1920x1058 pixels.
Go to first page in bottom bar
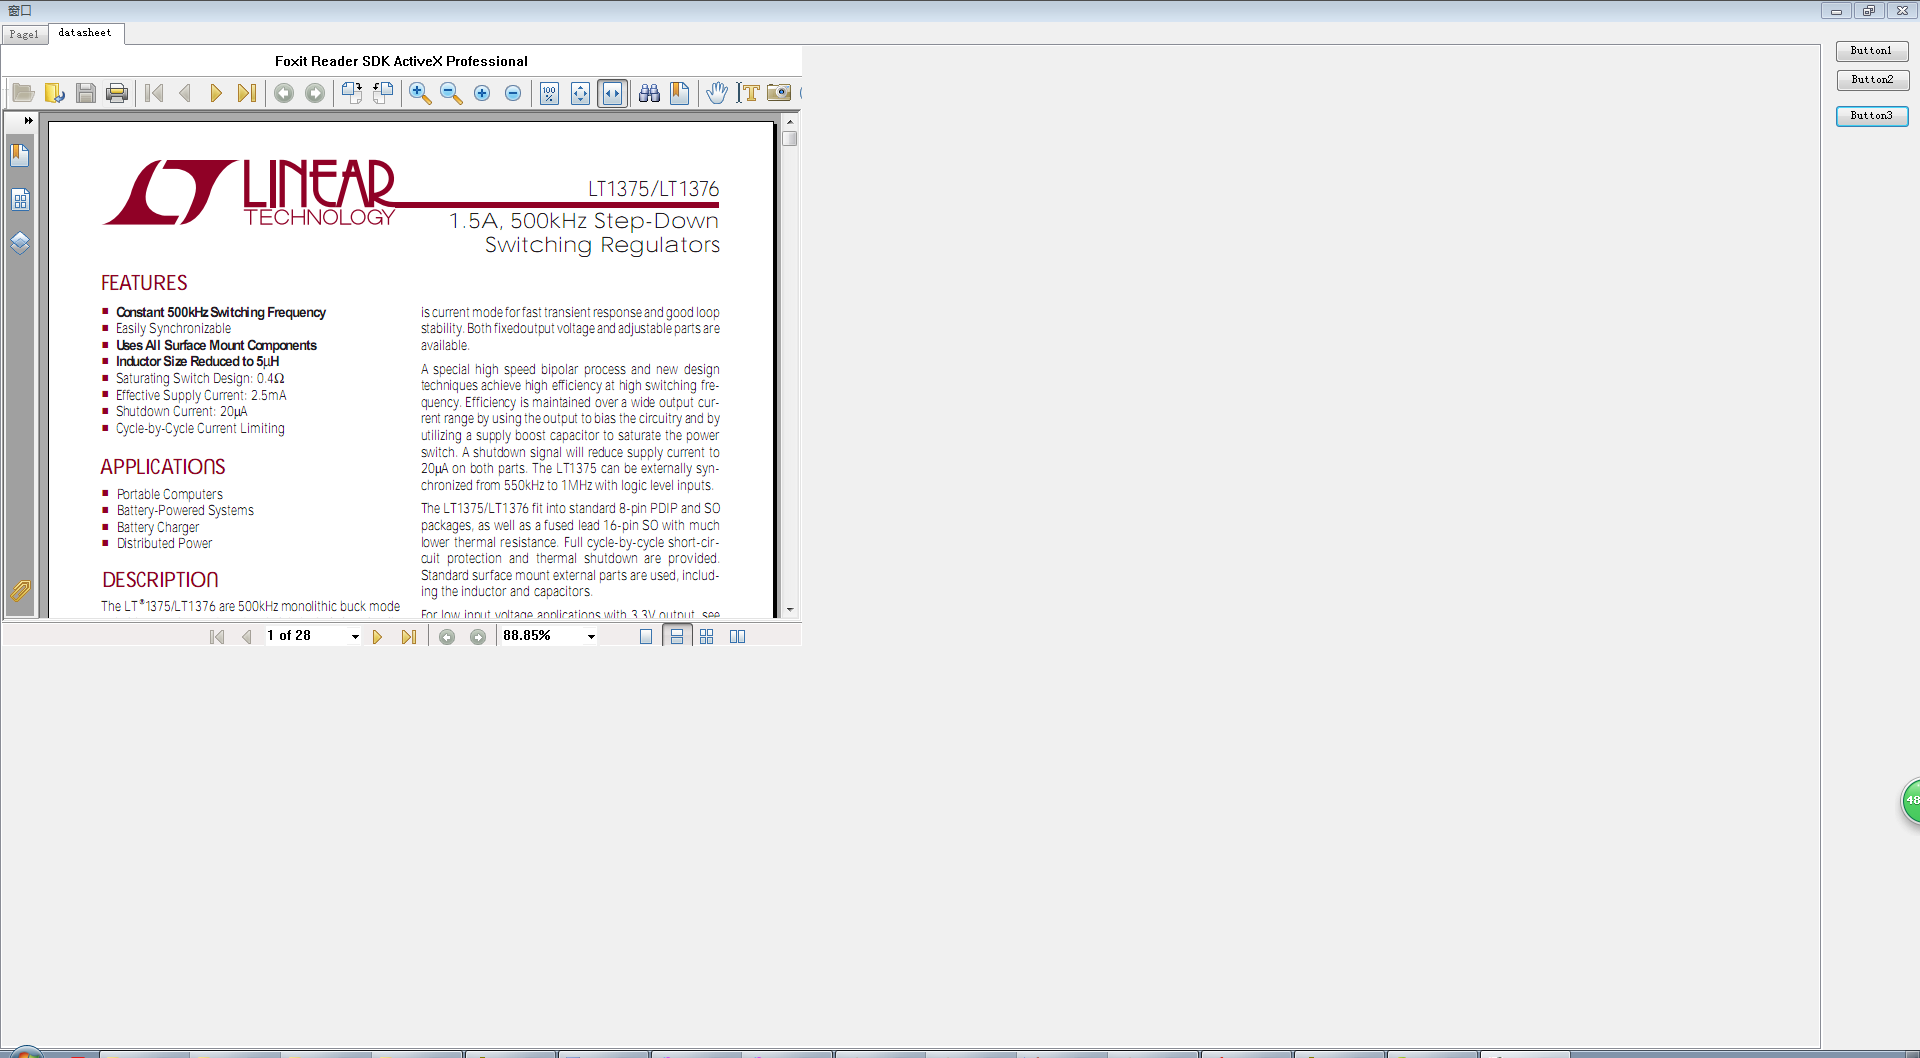pos(217,636)
